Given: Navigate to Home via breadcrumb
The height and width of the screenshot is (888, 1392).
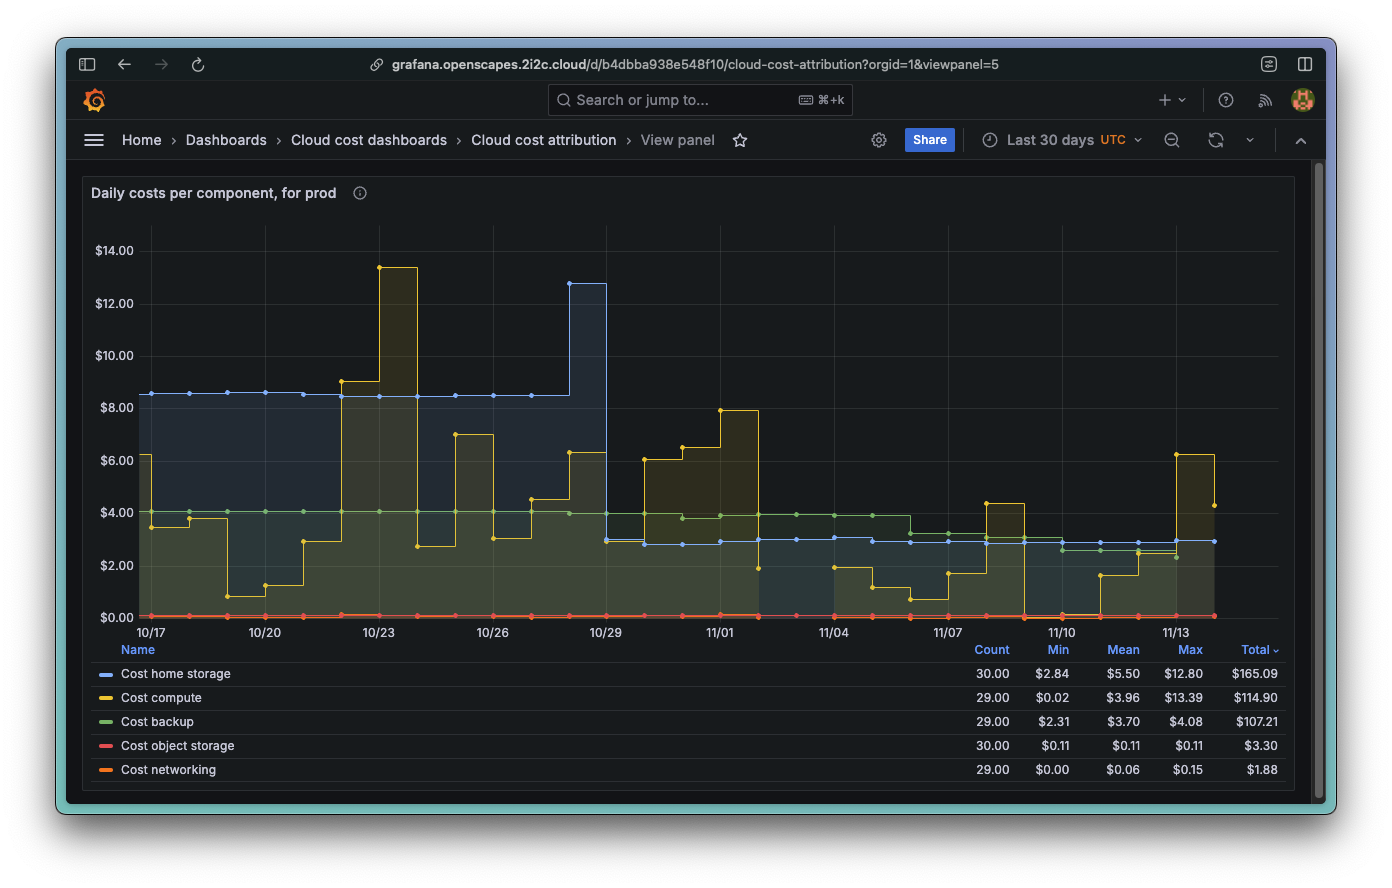Looking at the screenshot, I should 141,140.
